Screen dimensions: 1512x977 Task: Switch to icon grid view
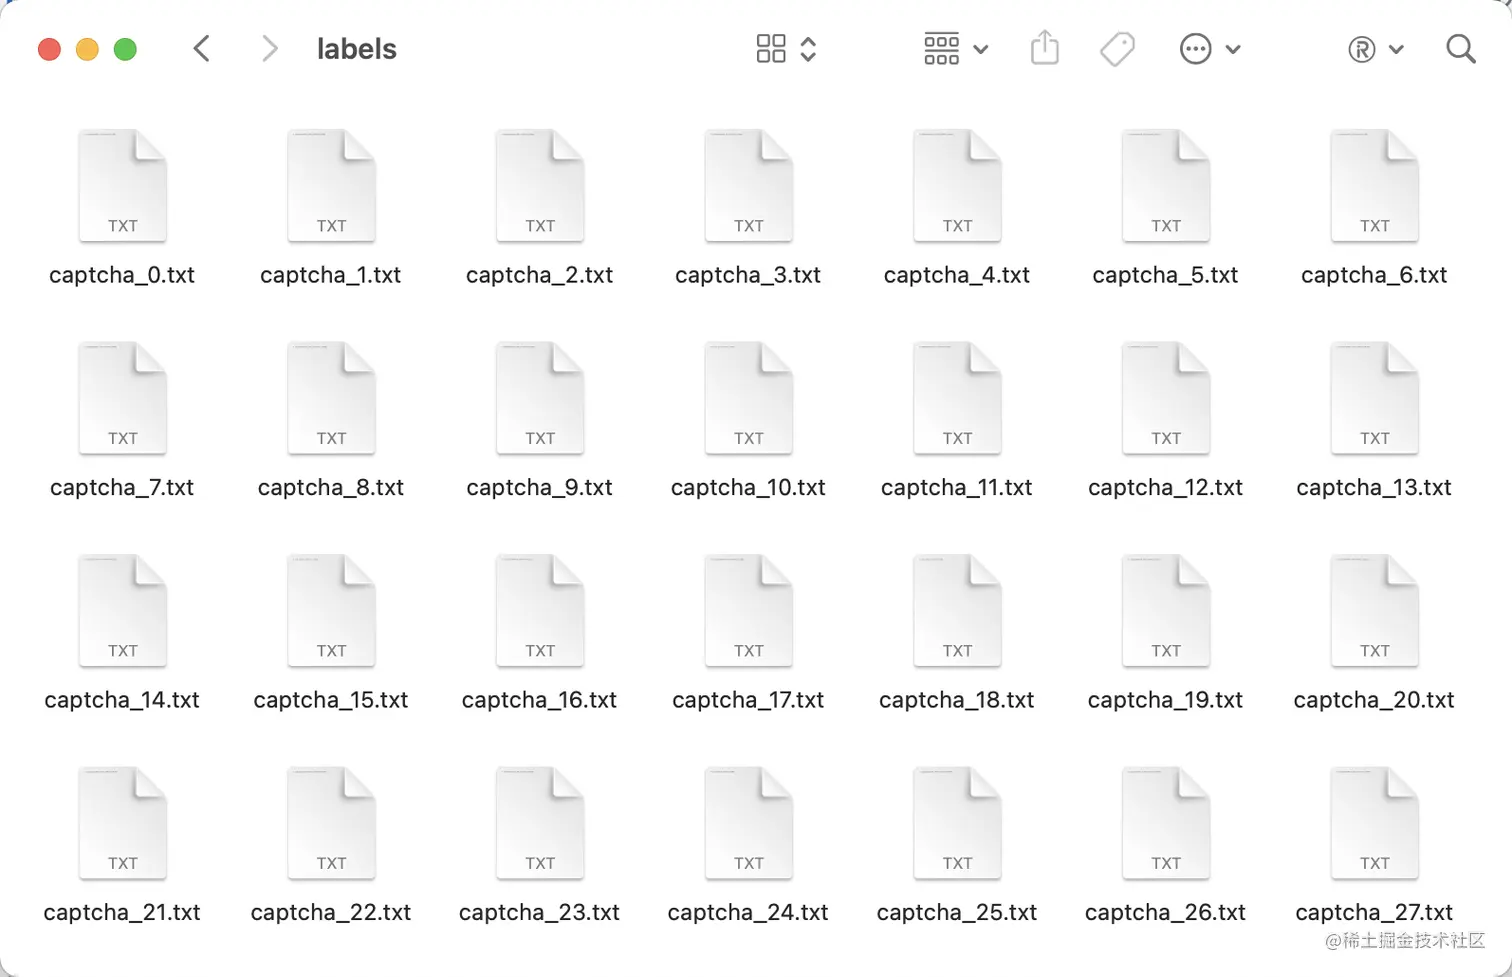[x=770, y=49]
